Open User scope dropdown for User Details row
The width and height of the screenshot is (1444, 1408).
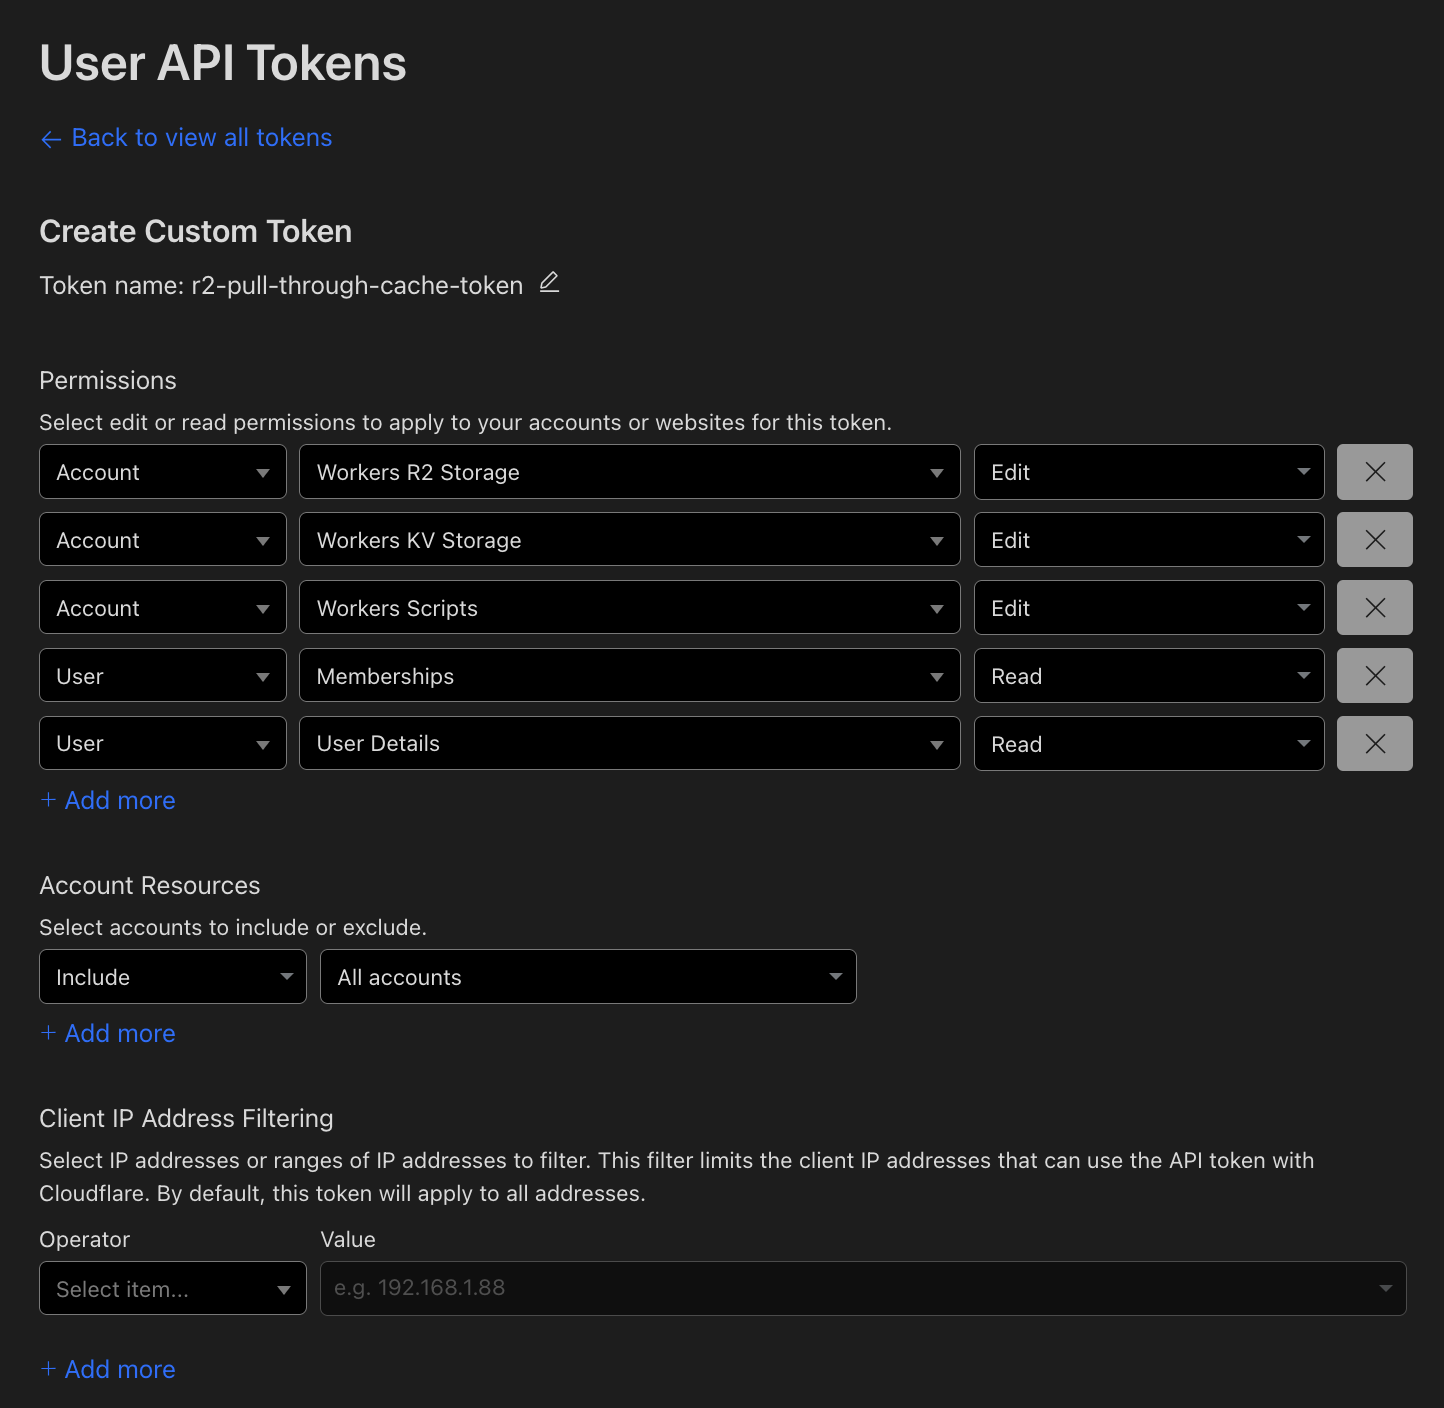pyautogui.click(x=163, y=744)
